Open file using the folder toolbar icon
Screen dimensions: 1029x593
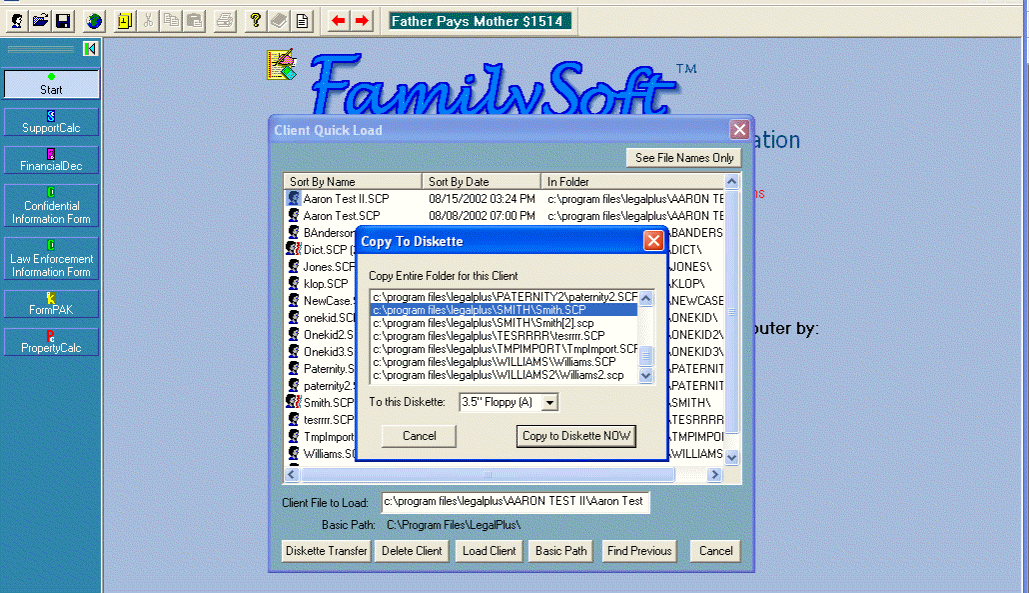(40, 20)
